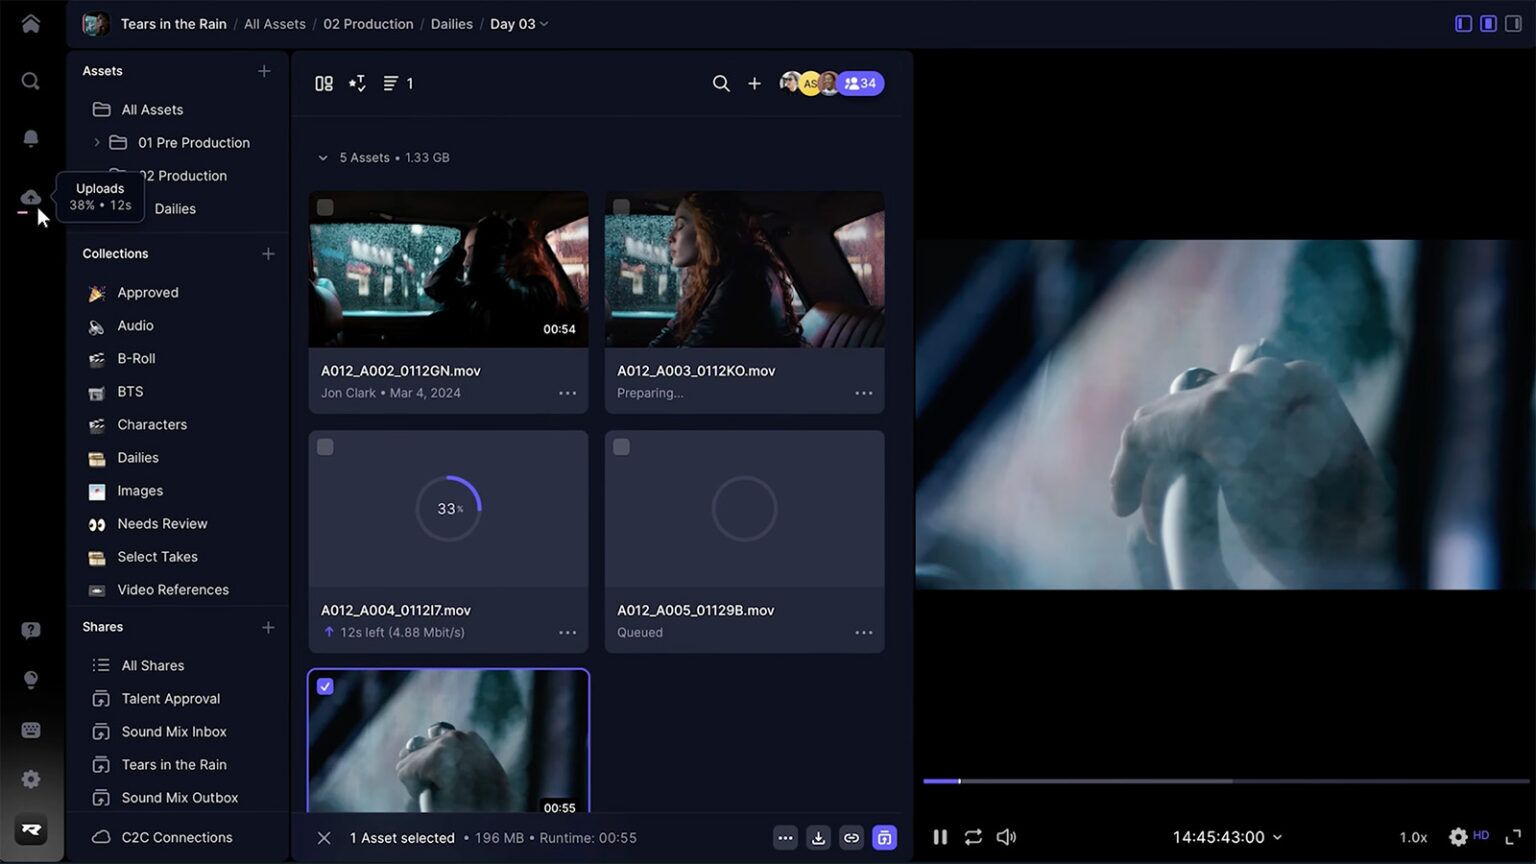Switch asset view layout icon
This screenshot has height=864, width=1536.
click(324, 84)
